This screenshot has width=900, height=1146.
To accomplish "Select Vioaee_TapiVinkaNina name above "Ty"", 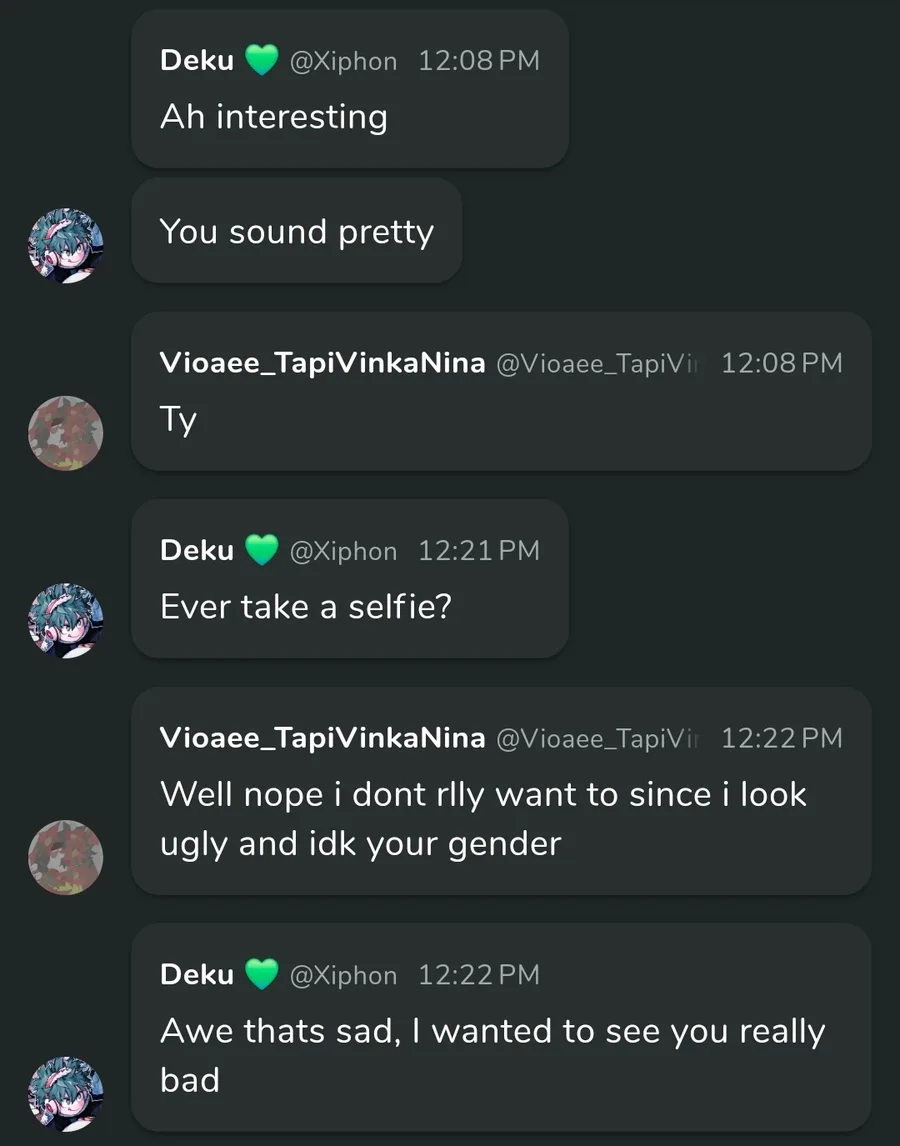I will pos(322,363).
